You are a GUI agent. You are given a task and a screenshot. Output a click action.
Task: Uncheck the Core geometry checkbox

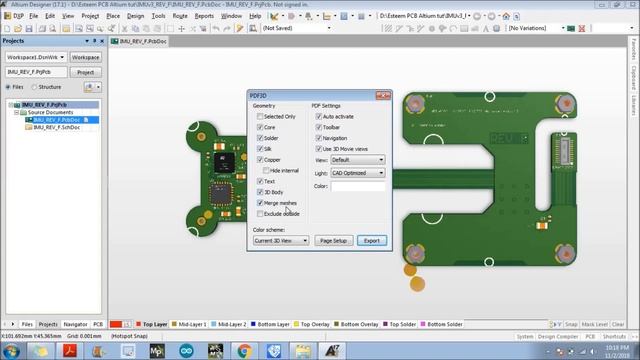[260, 127]
